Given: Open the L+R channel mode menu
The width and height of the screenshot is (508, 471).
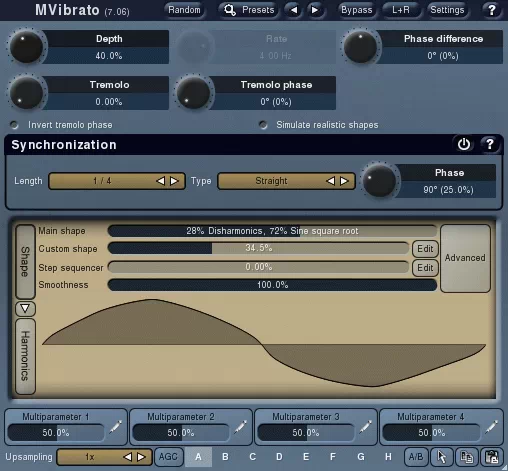Looking at the screenshot, I should pos(401,10).
